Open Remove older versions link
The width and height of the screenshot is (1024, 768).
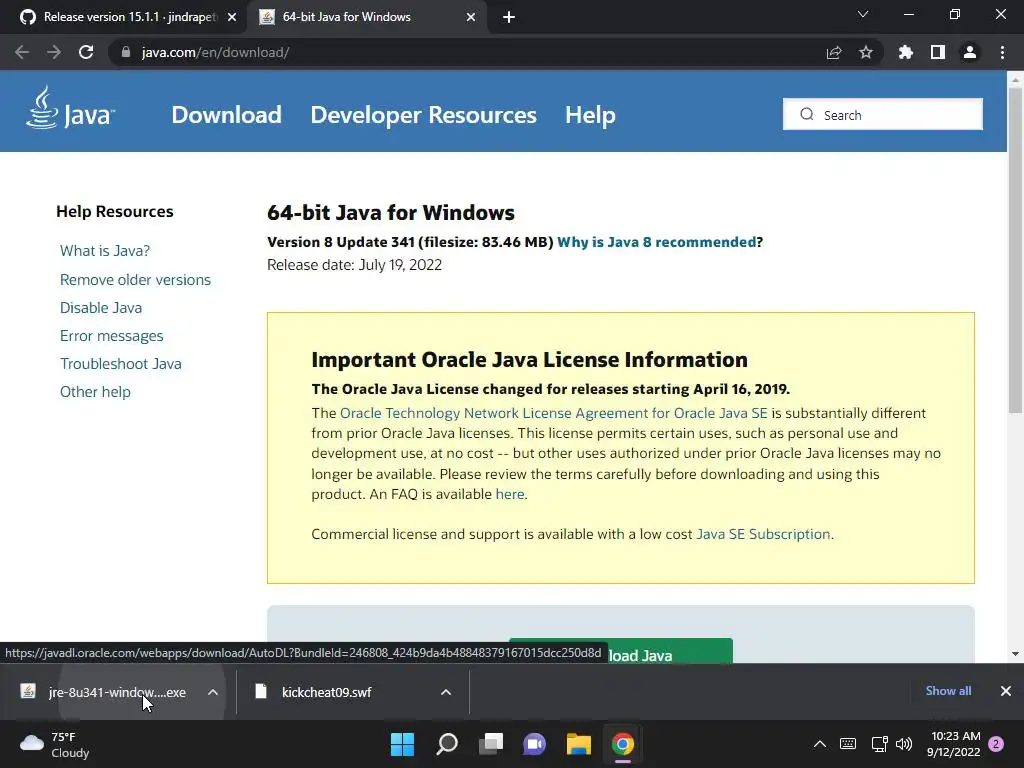135,280
